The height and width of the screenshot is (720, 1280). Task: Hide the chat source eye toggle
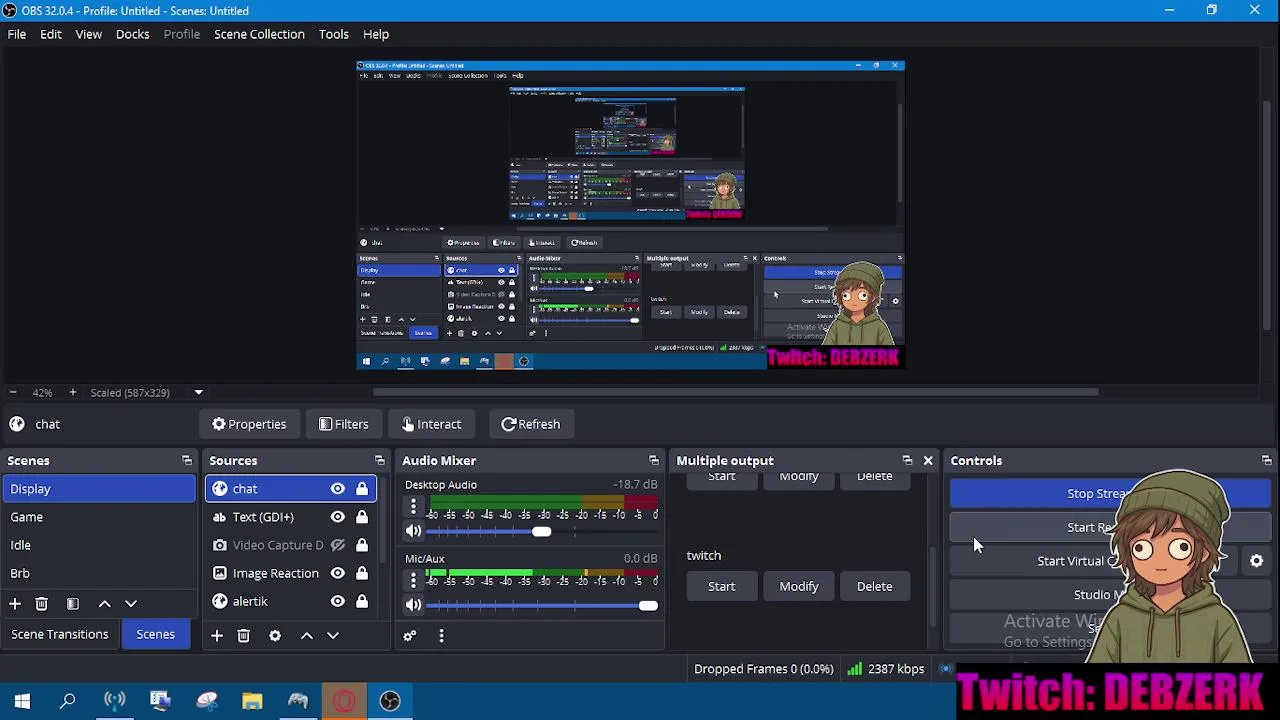338,489
